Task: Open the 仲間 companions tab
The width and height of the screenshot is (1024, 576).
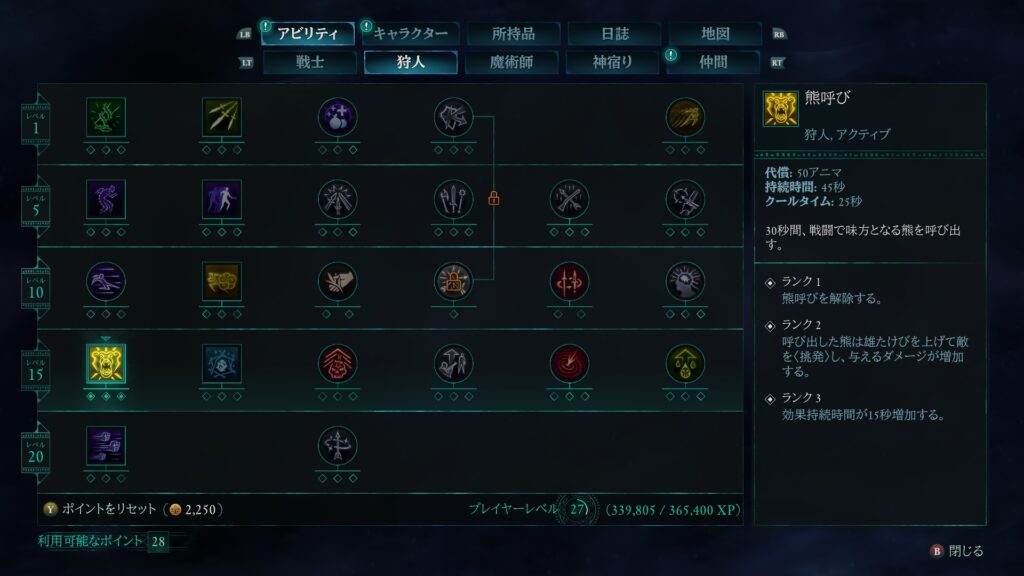Action: coord(713,62)
